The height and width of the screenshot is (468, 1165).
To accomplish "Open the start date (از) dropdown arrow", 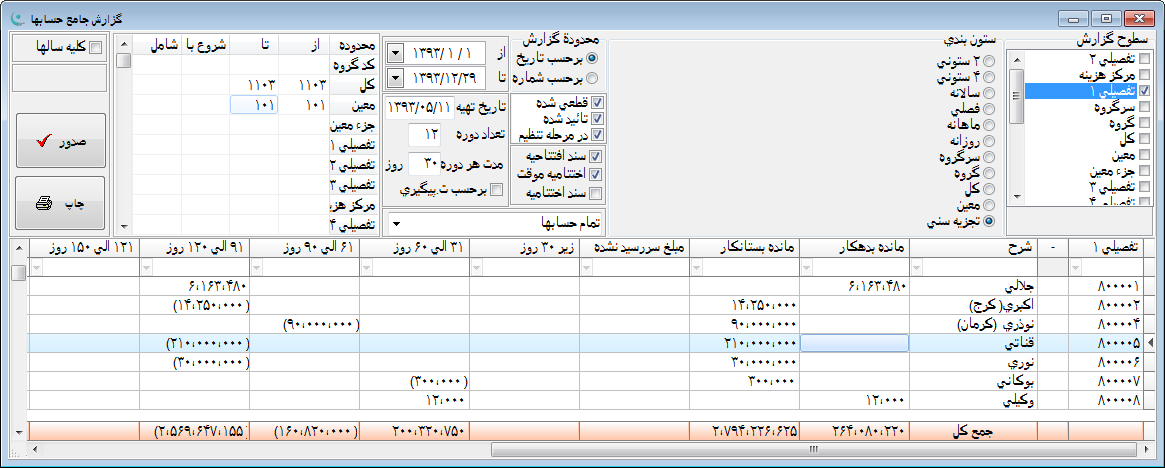I will pyautogui.click(x=395, y=52).
